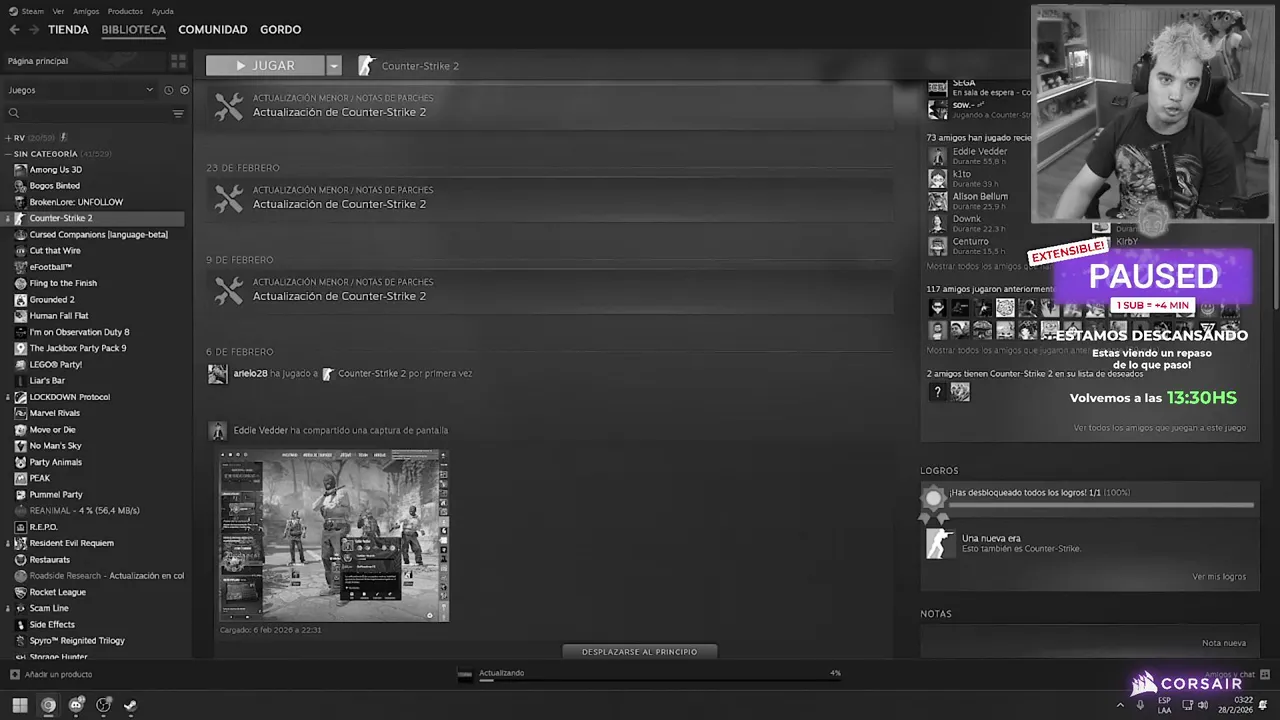Go forward with the right arrow
The height and width of the screenshot is (720, 1280).
click(34, 30)
